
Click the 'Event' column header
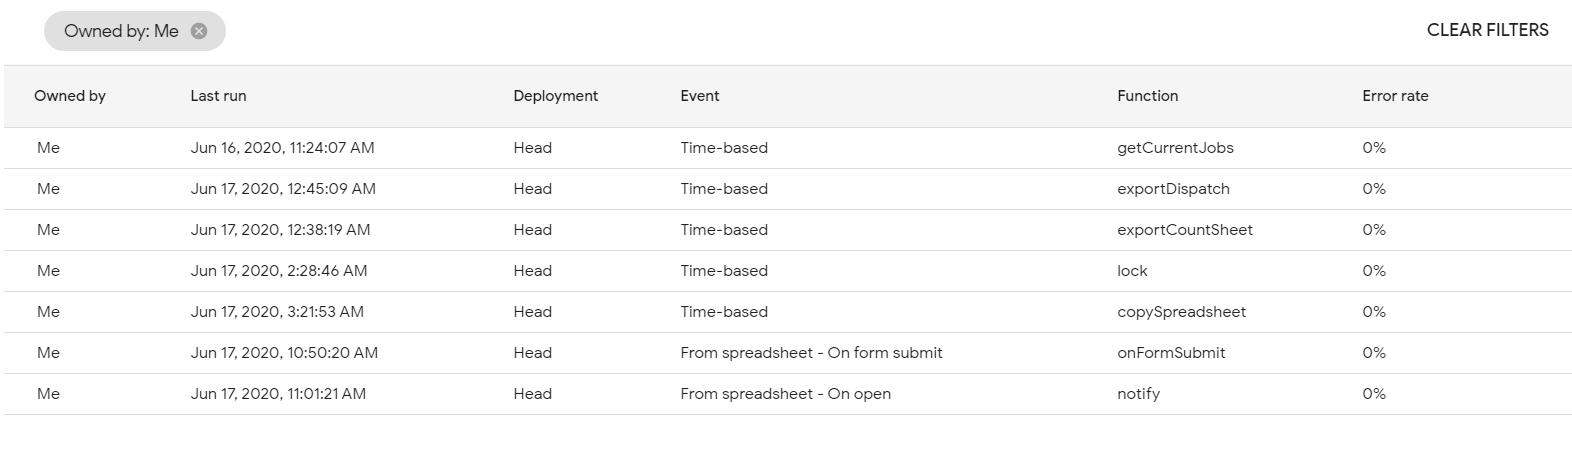(x=699, y=96)
